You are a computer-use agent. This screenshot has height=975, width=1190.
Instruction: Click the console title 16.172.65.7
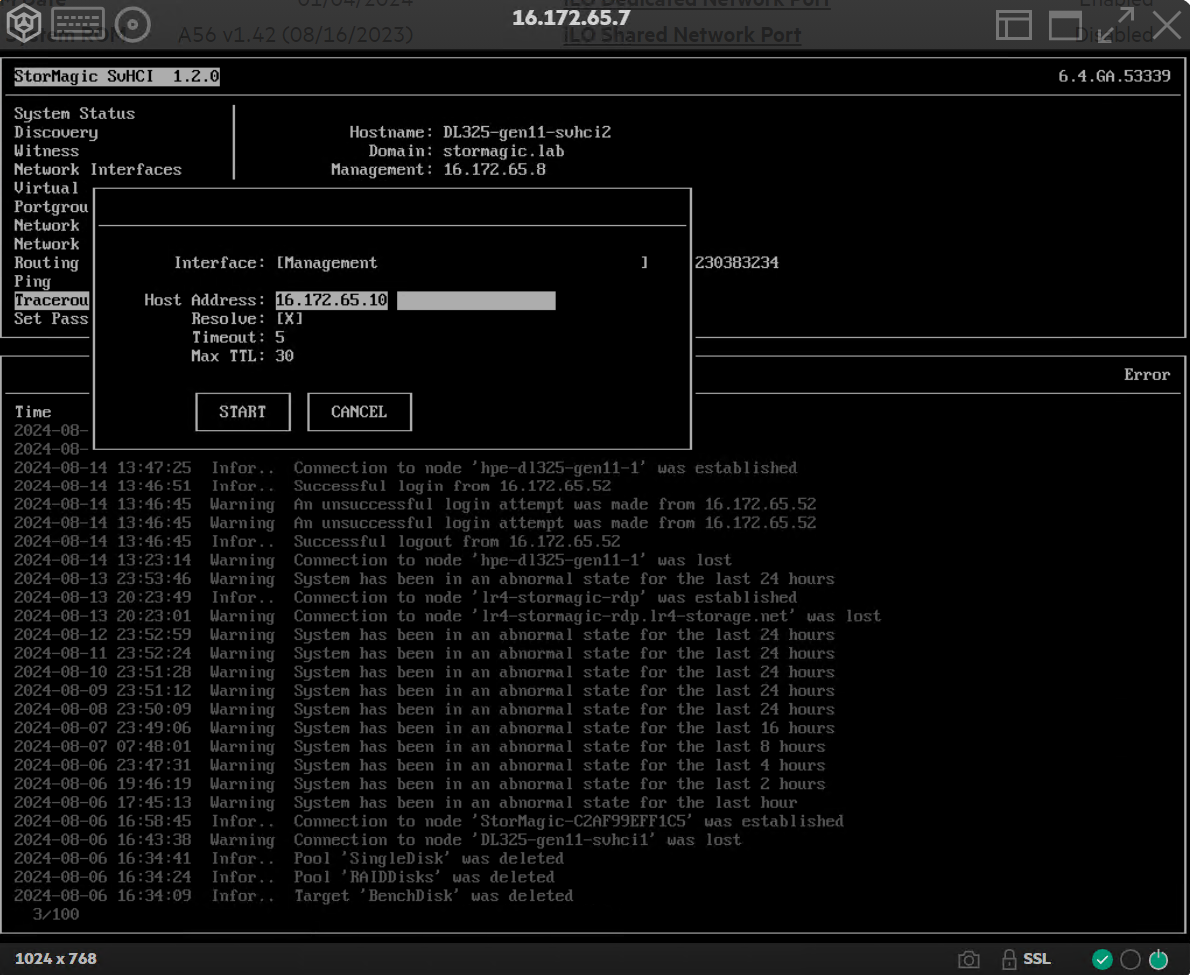coord(571,17)
